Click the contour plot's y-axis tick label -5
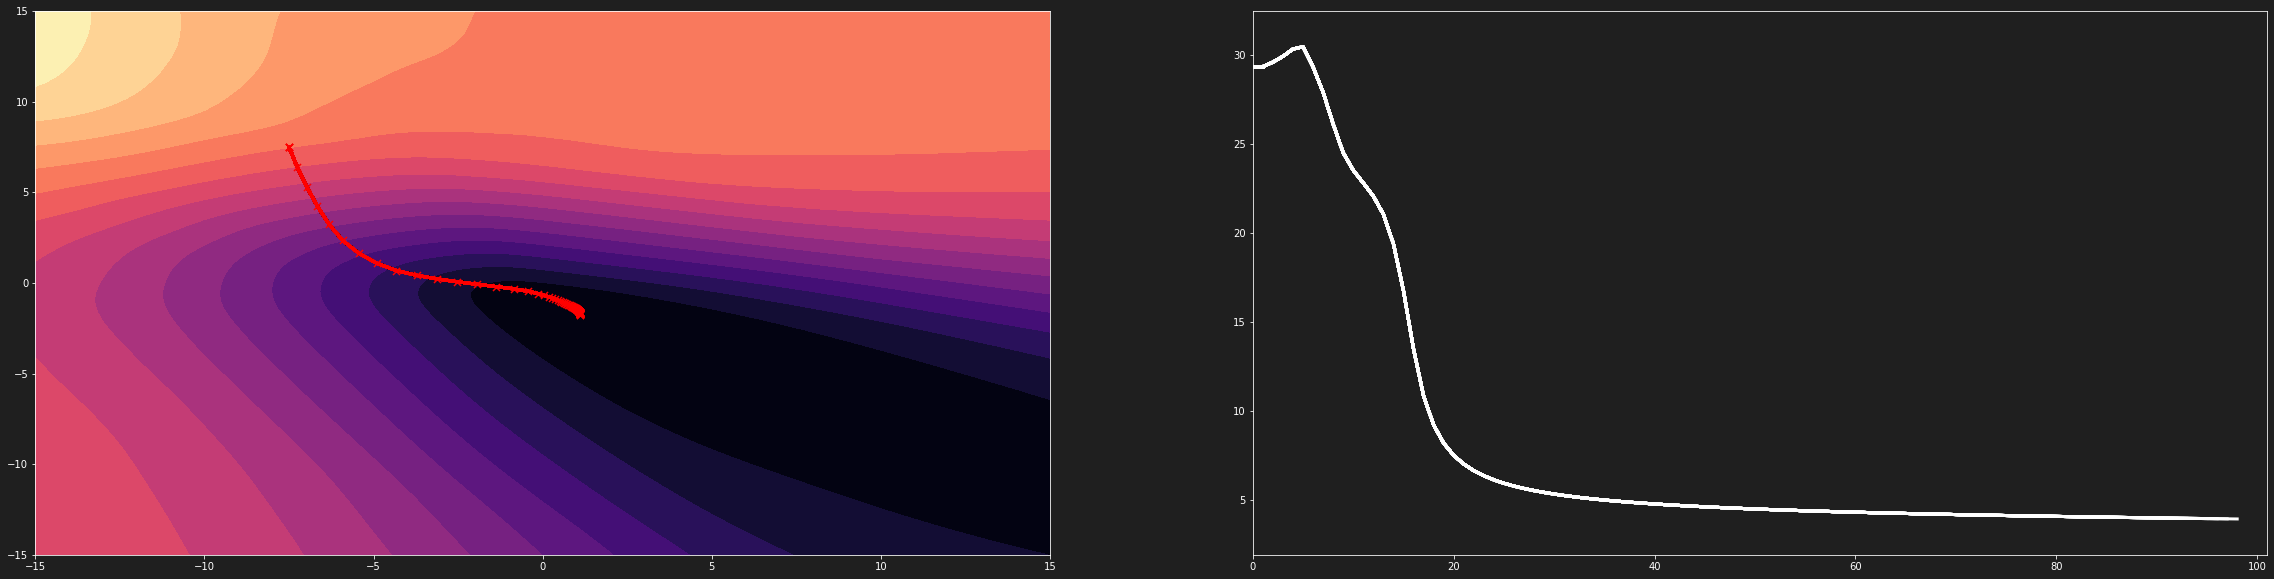 click(19, 374)
